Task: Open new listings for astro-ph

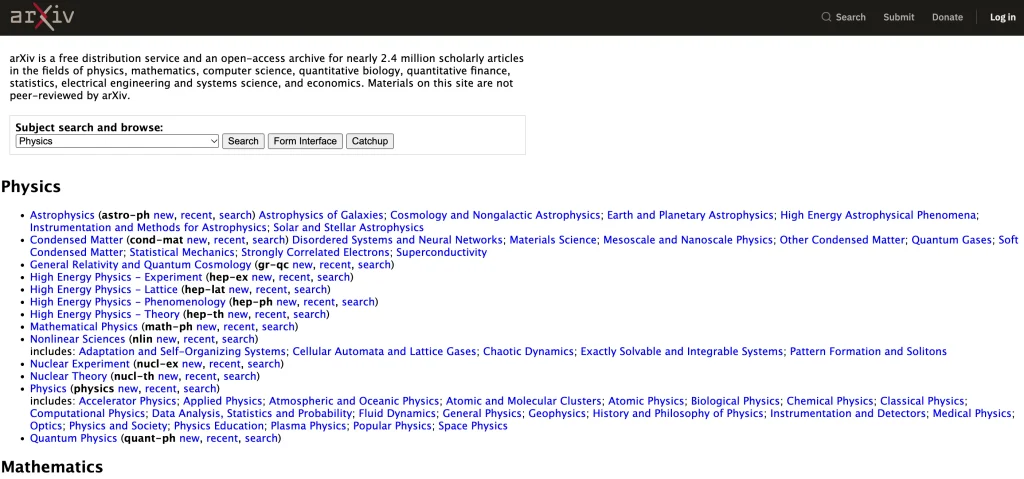Action: [x=163, y=215]
